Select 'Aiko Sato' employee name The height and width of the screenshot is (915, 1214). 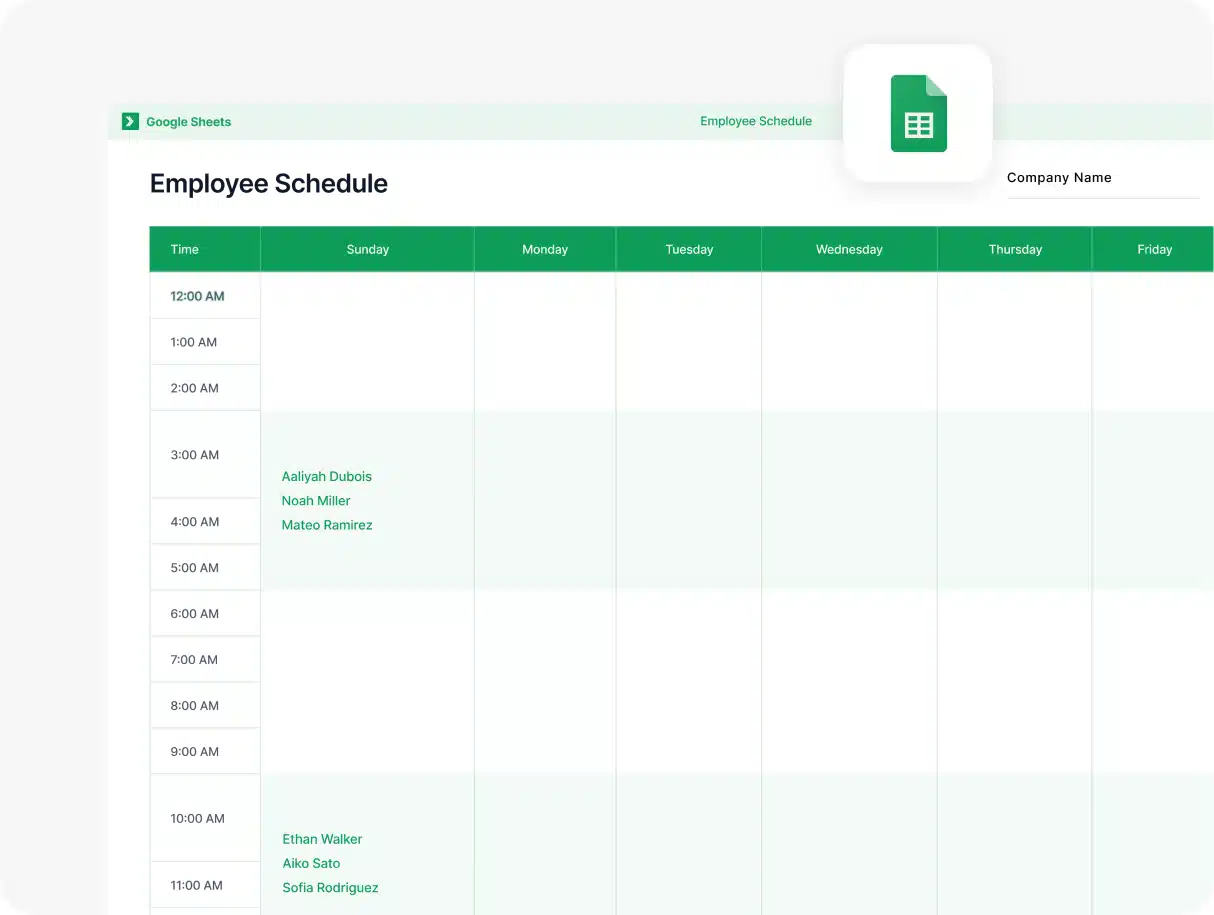point(311,863)
